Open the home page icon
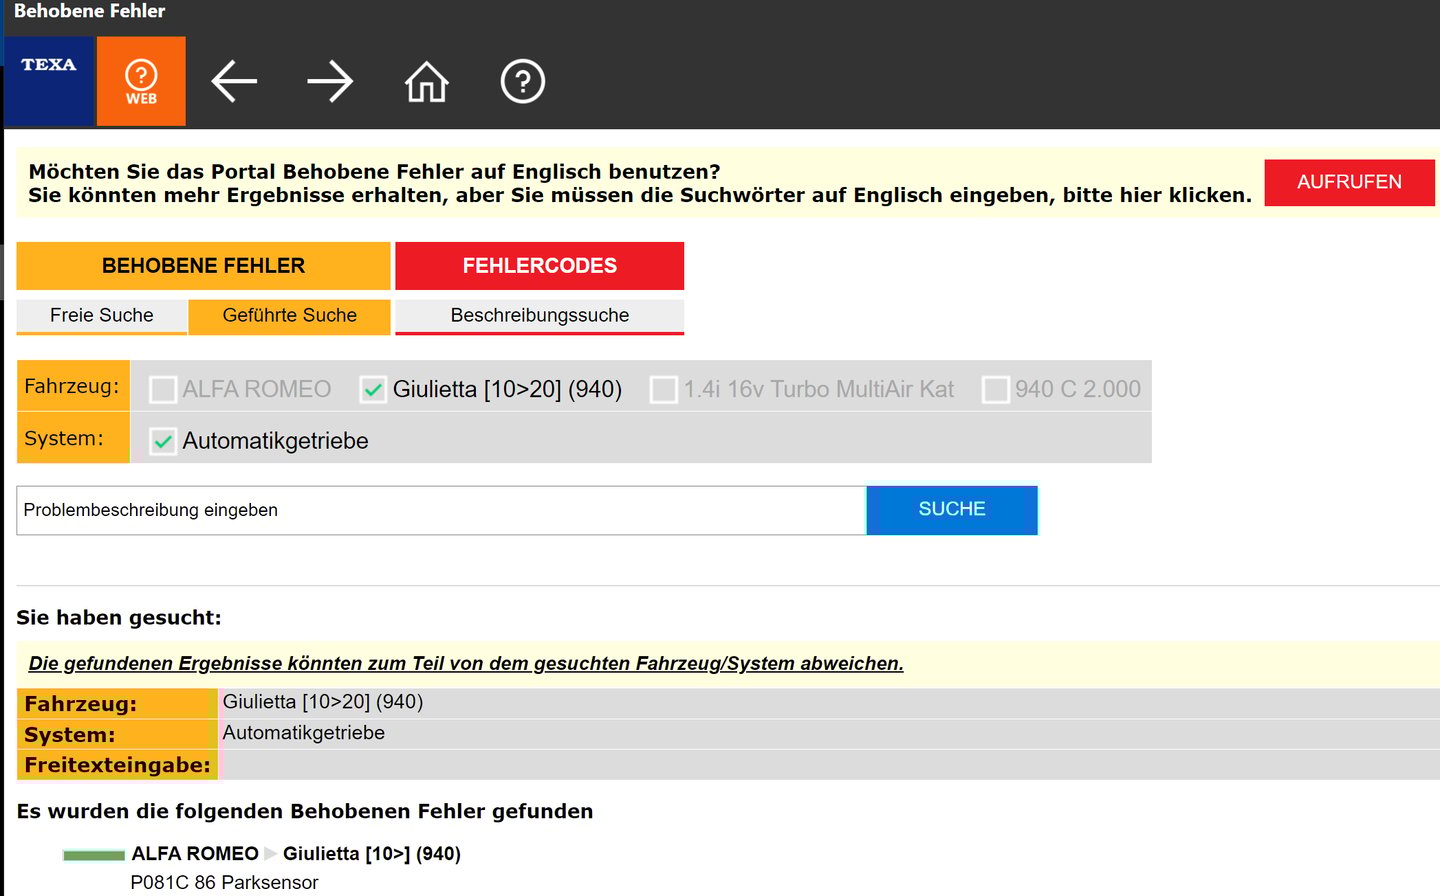 click(x=426, y=81)
